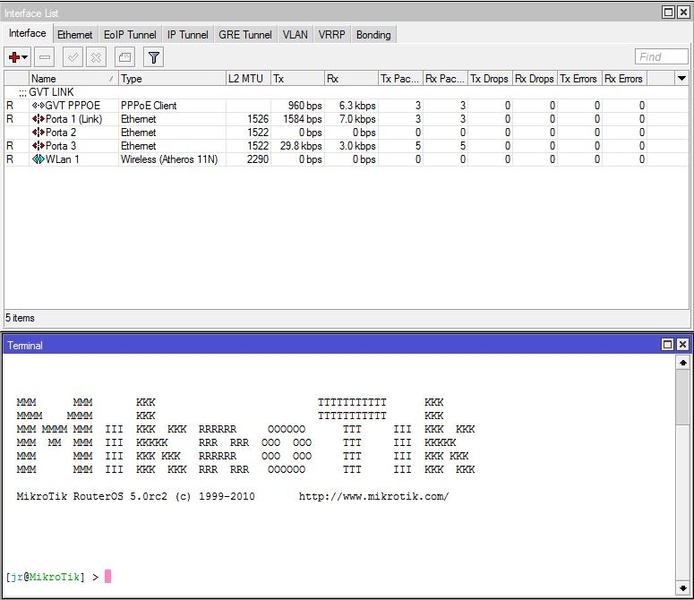Select the Porta 1 (Link) ethernet icon
The width and height of the screenshot is (694, 600).
[38, 119]
